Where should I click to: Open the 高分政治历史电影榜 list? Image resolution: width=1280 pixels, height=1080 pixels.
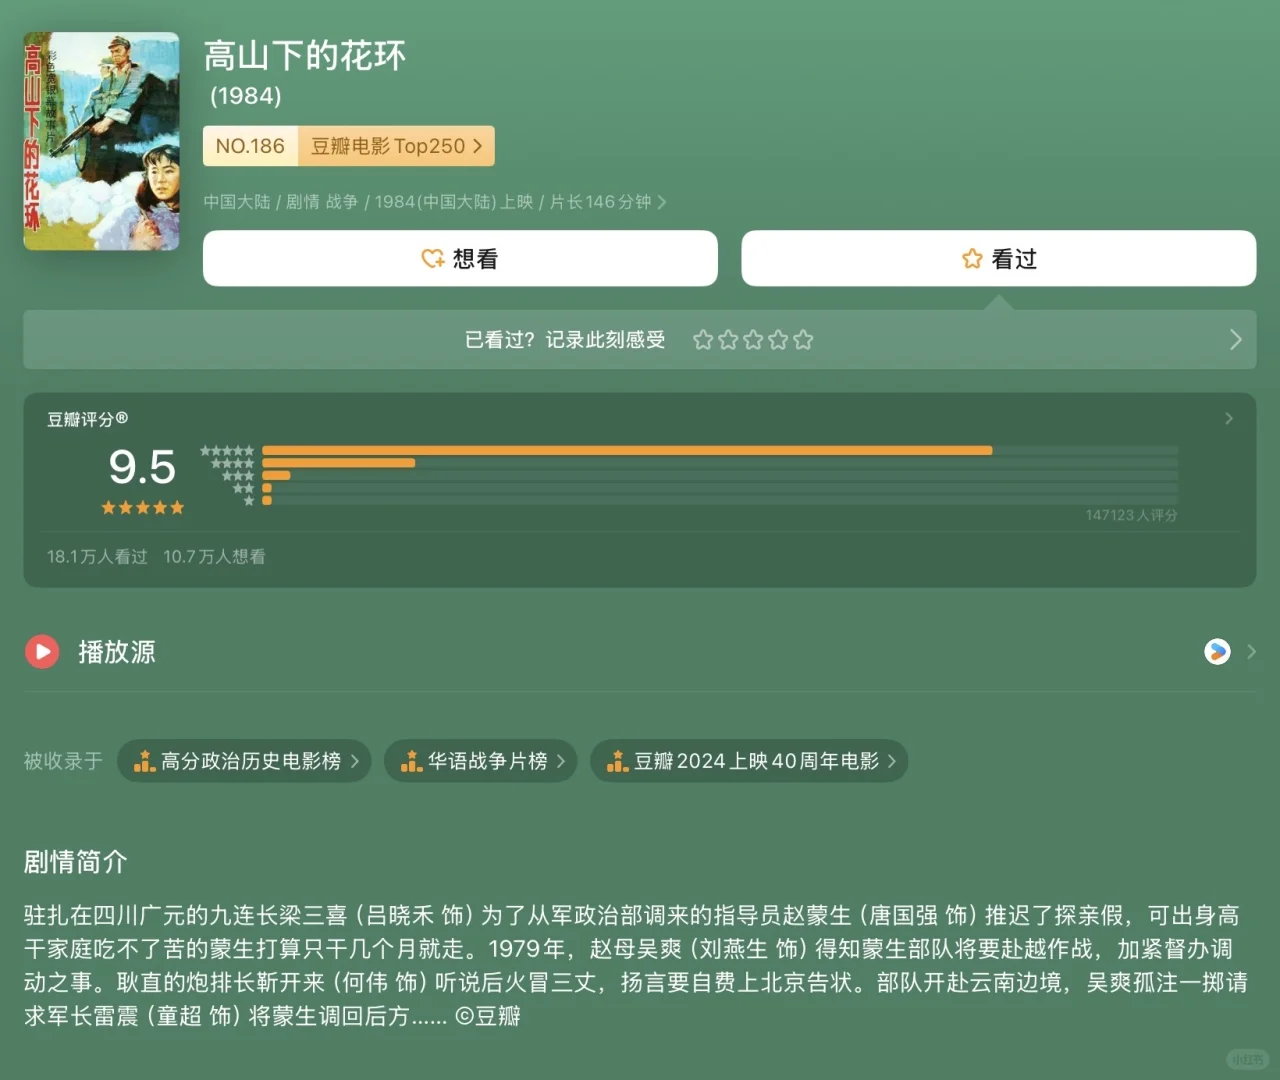(x=244, y=761)
